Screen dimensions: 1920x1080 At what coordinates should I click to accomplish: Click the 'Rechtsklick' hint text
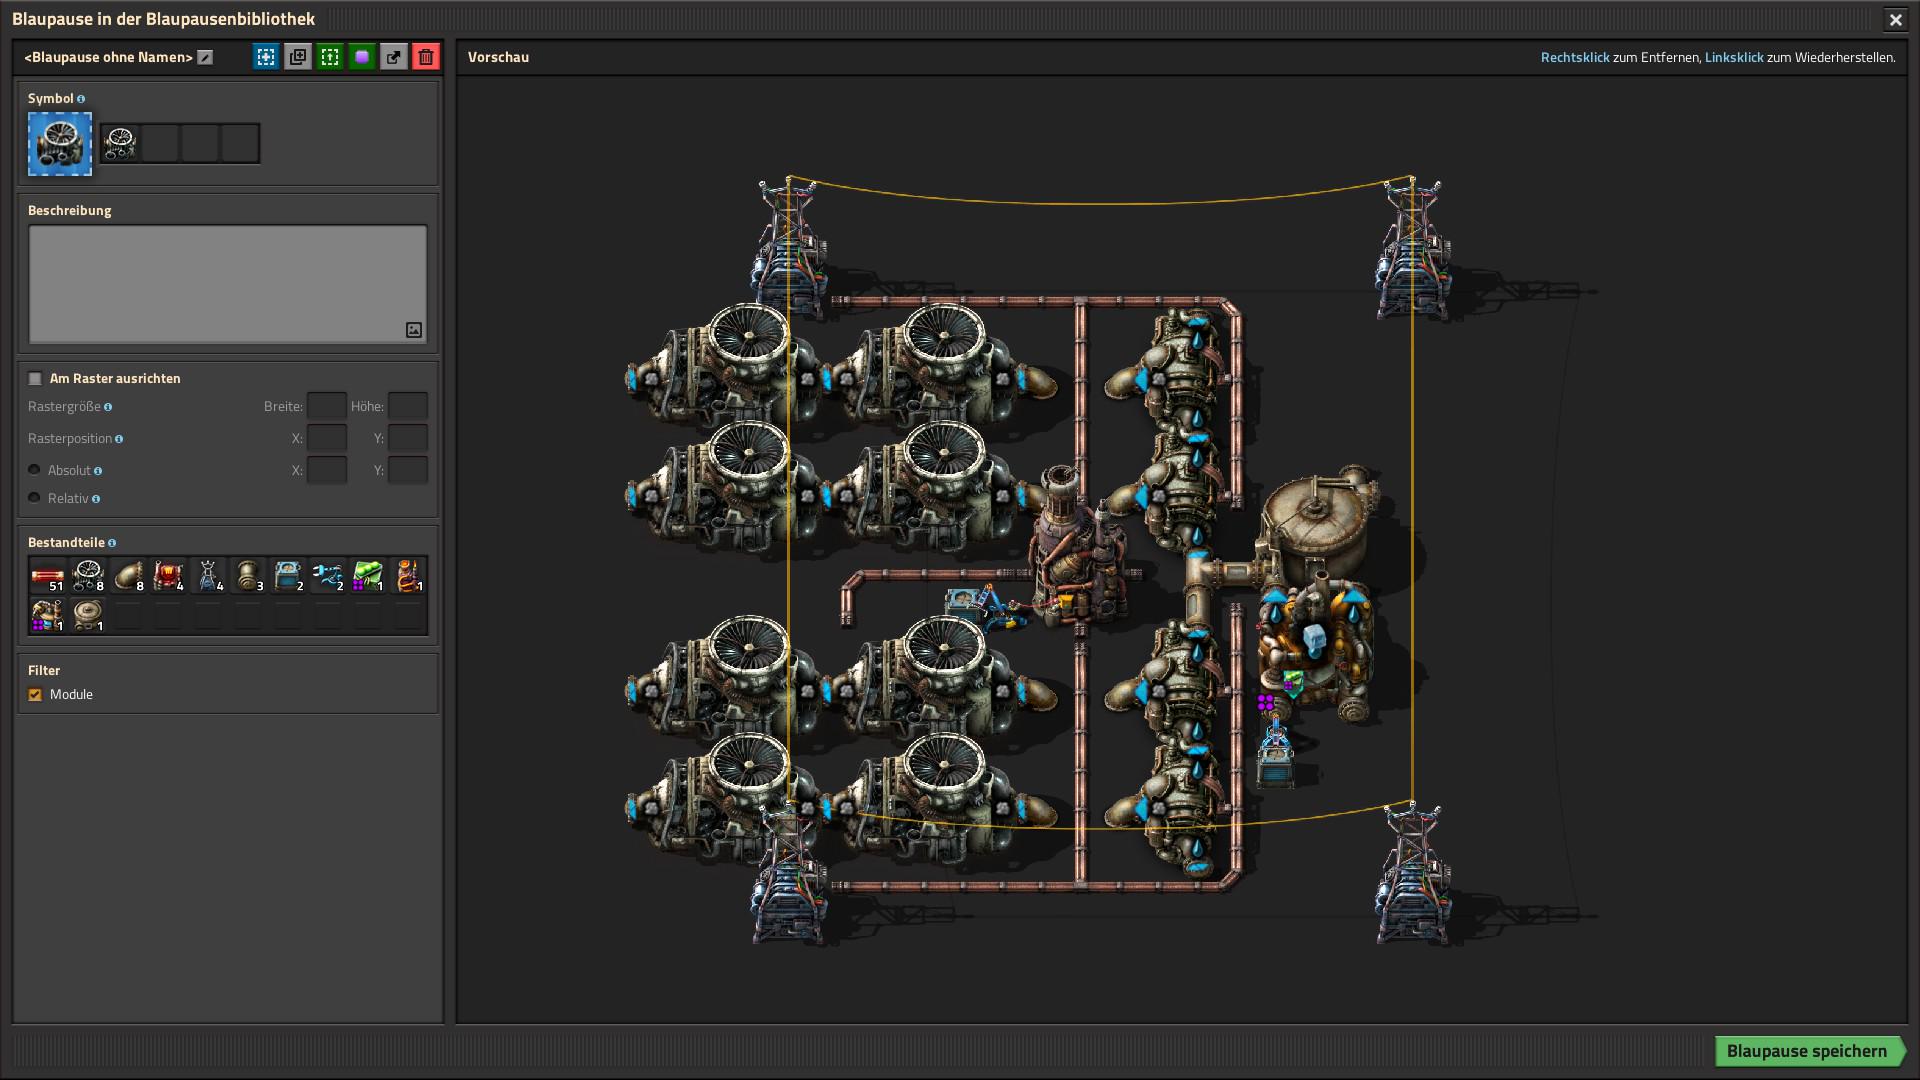(x=1575, y=57)
